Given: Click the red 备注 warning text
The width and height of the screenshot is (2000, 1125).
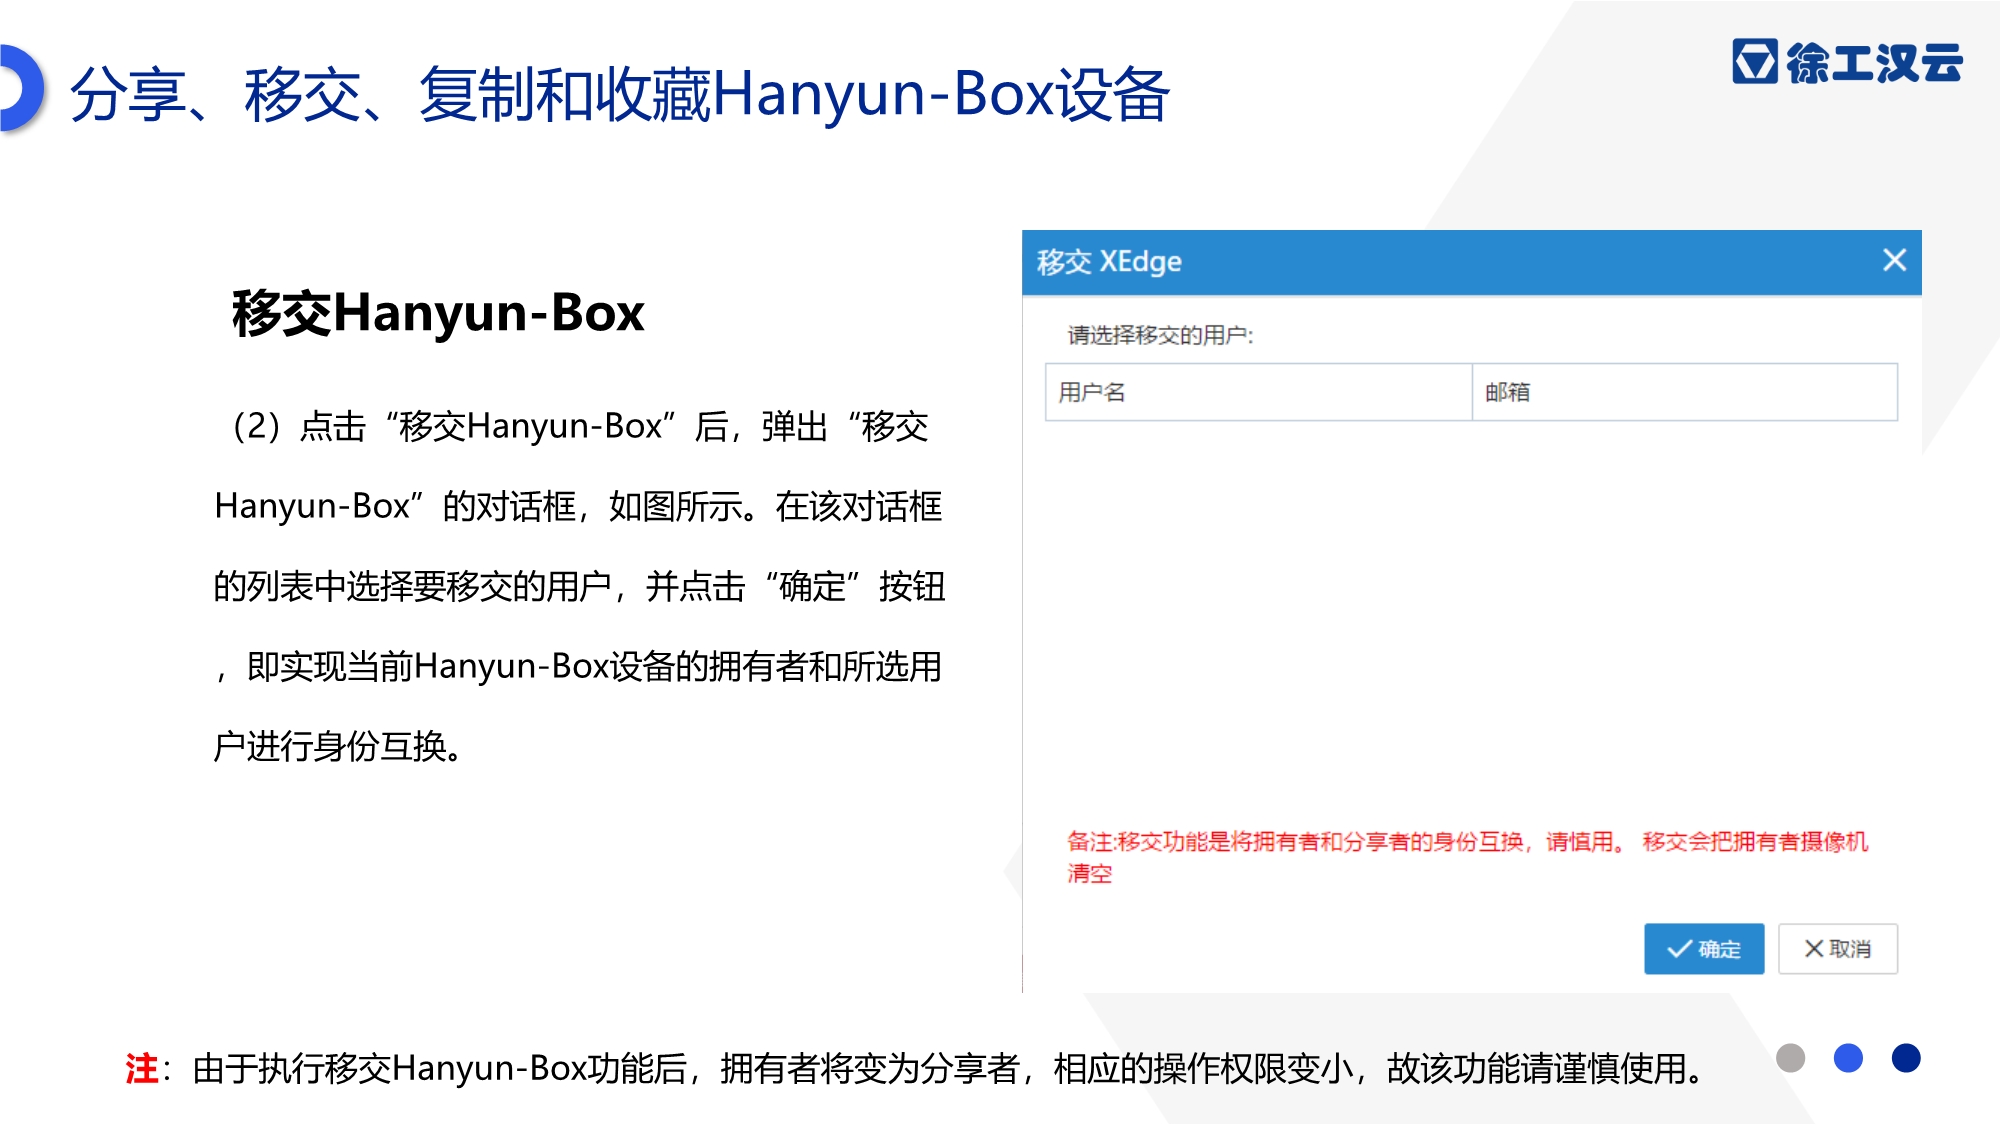Looking at the screenshot, I should tap(1467, 857).
